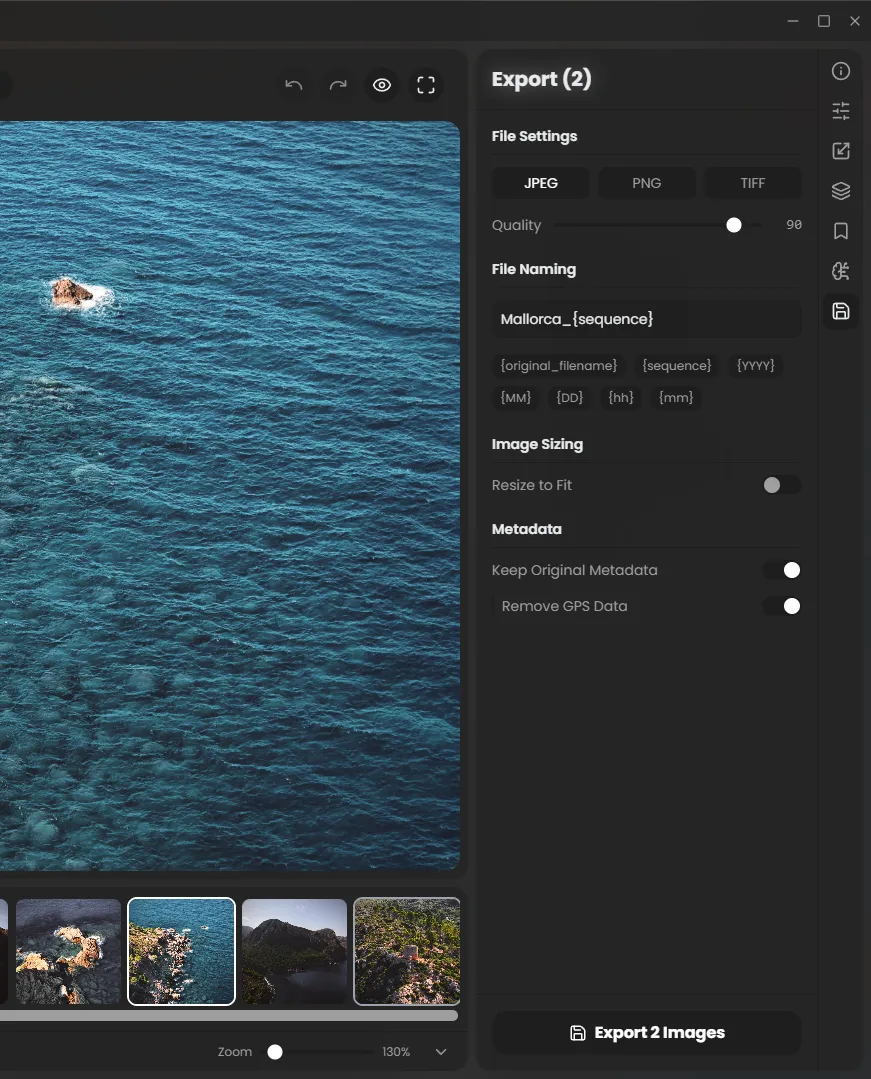Viewport: 871px width, 1079px height.
Task: Enter fullscreen preview mode
Action: tap(426, 85)
